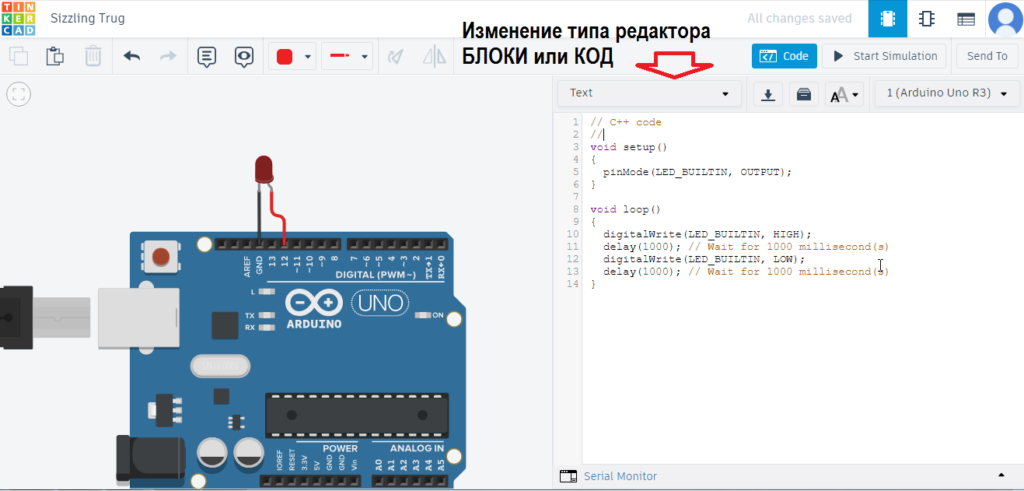Click the Delete trash icon
1024x491 pixels.
(93, 56)
